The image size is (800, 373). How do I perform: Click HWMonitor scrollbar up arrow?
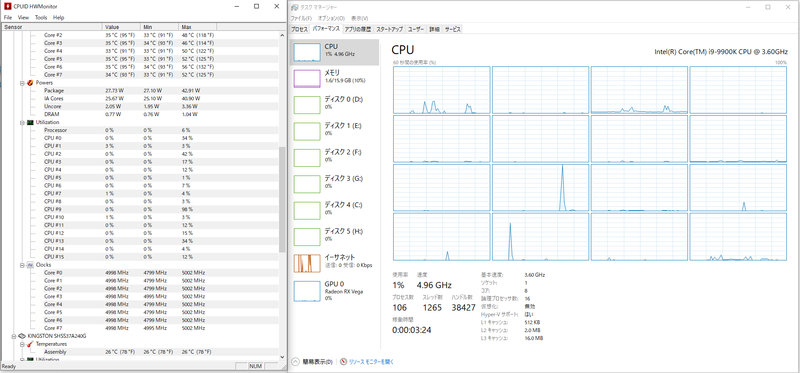tap(282, 35)
